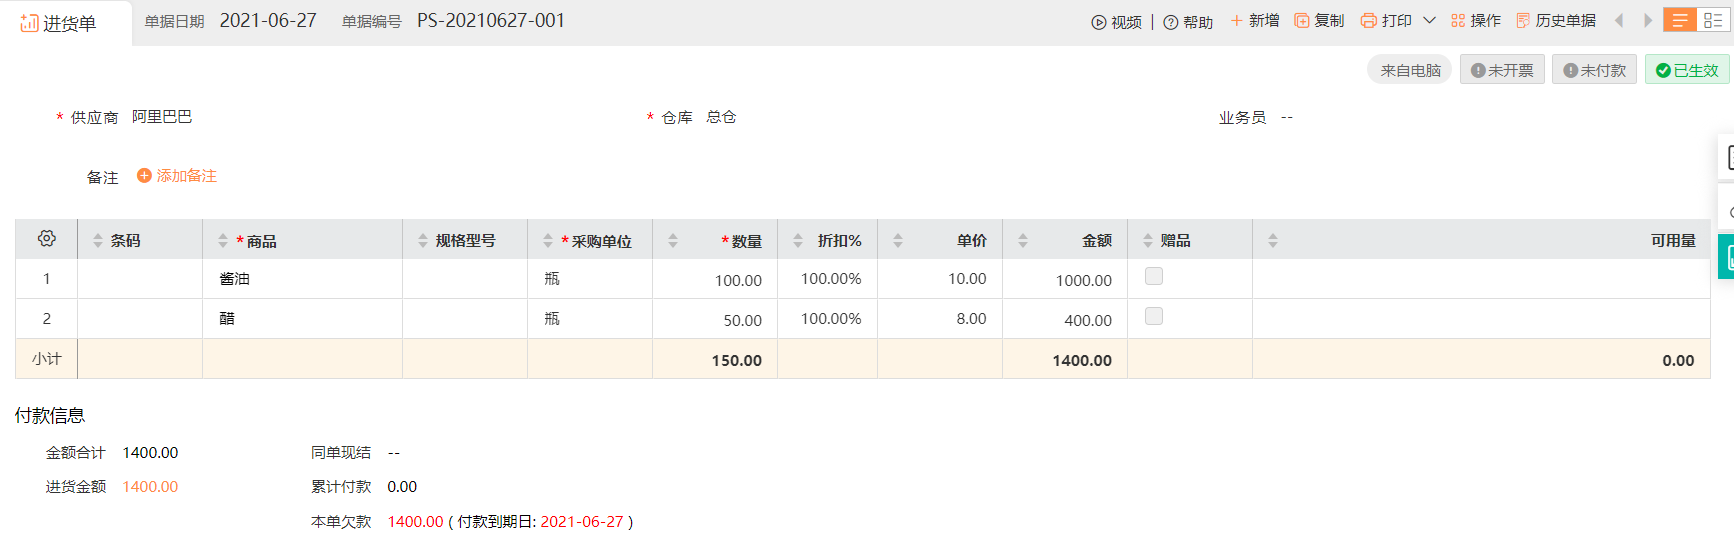Sort by the 商品 column arrows
Image resolution: width=1734 pixels, height=554 pixels.
pos(223,241)
